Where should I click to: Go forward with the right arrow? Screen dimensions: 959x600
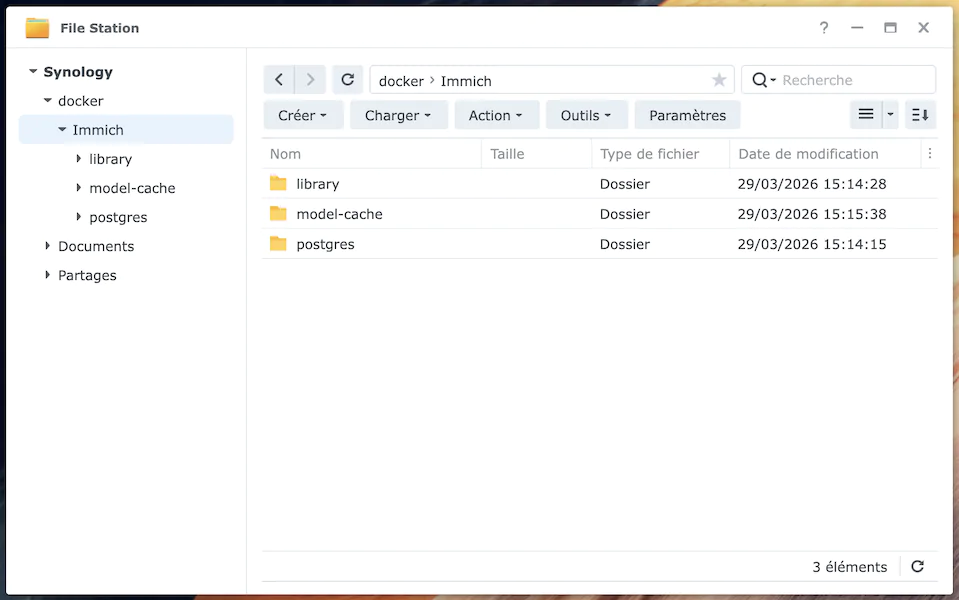click(x=310, y=80)
